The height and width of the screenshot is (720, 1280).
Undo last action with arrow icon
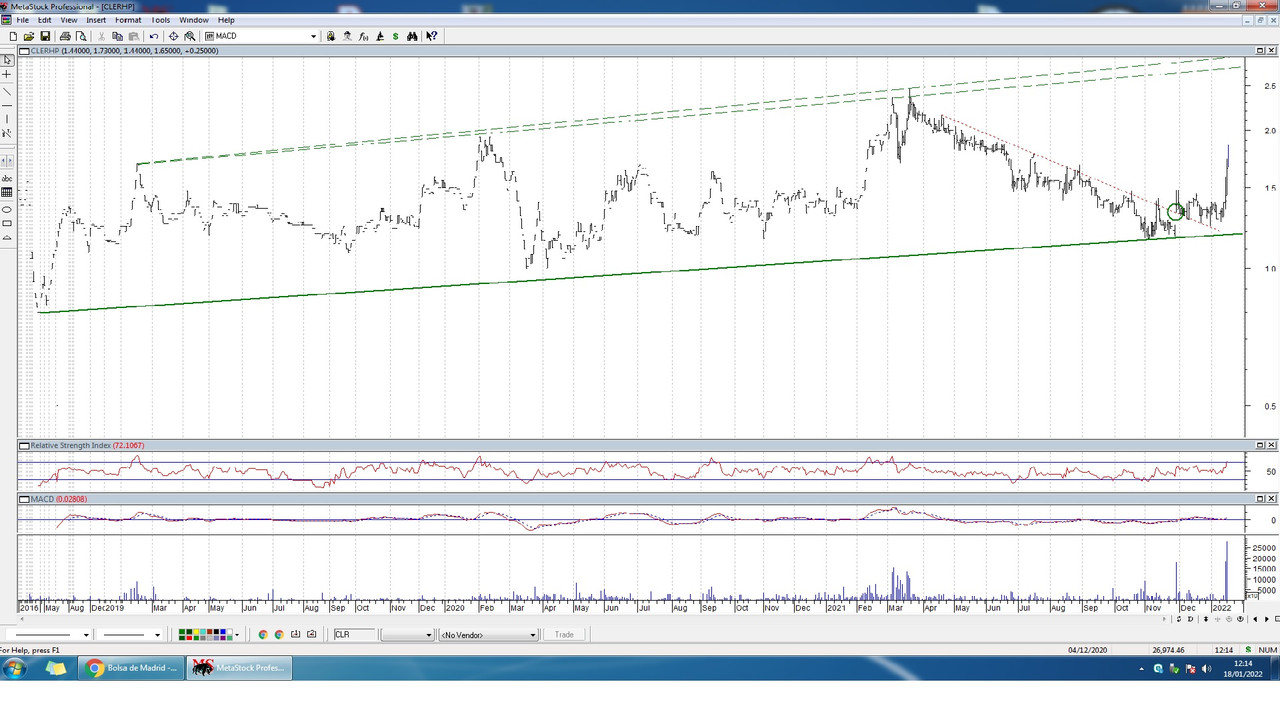[x=153, y=36]
